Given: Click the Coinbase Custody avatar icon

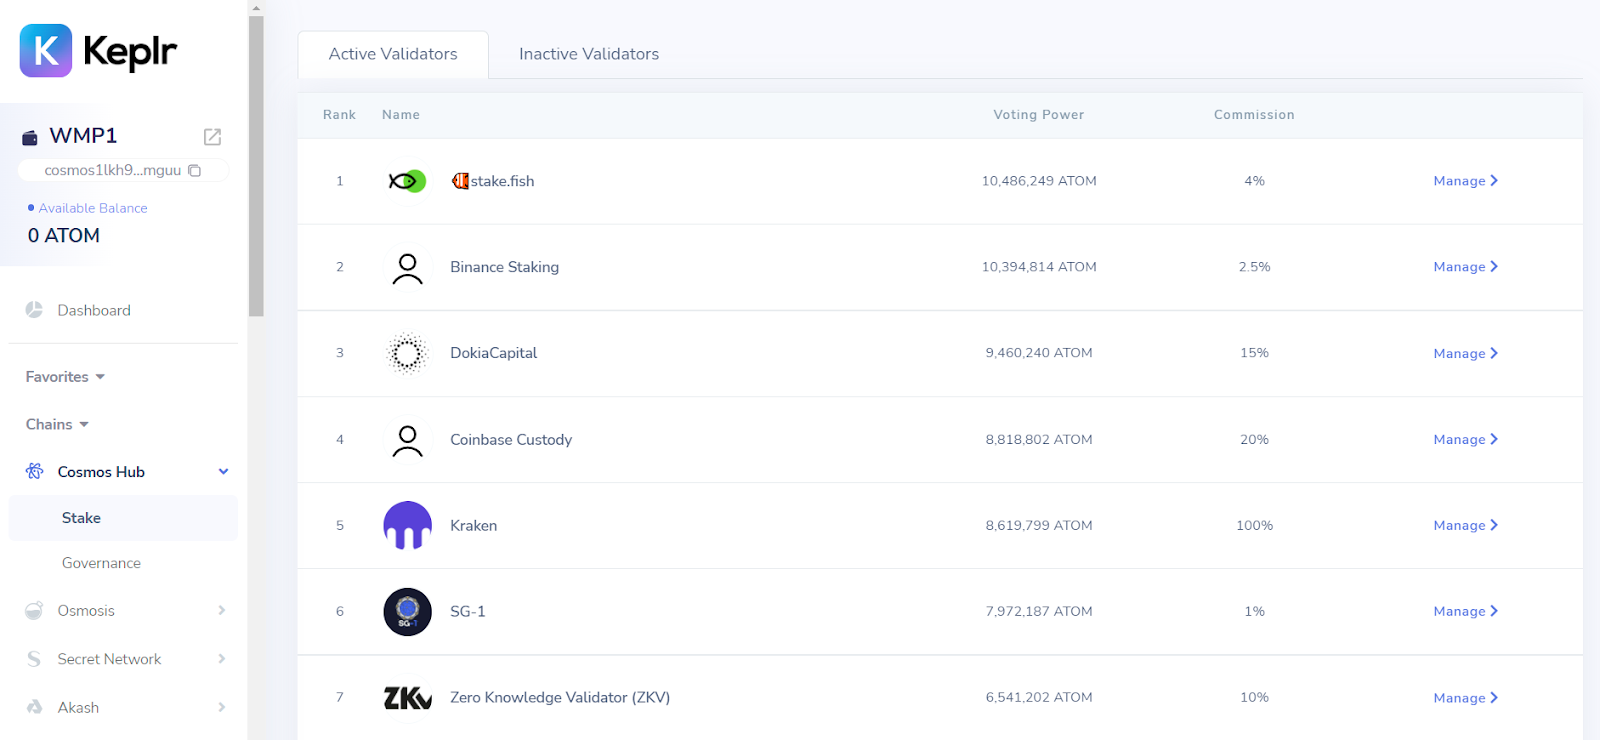Looking at the screenshot, I should pos(407,440).
